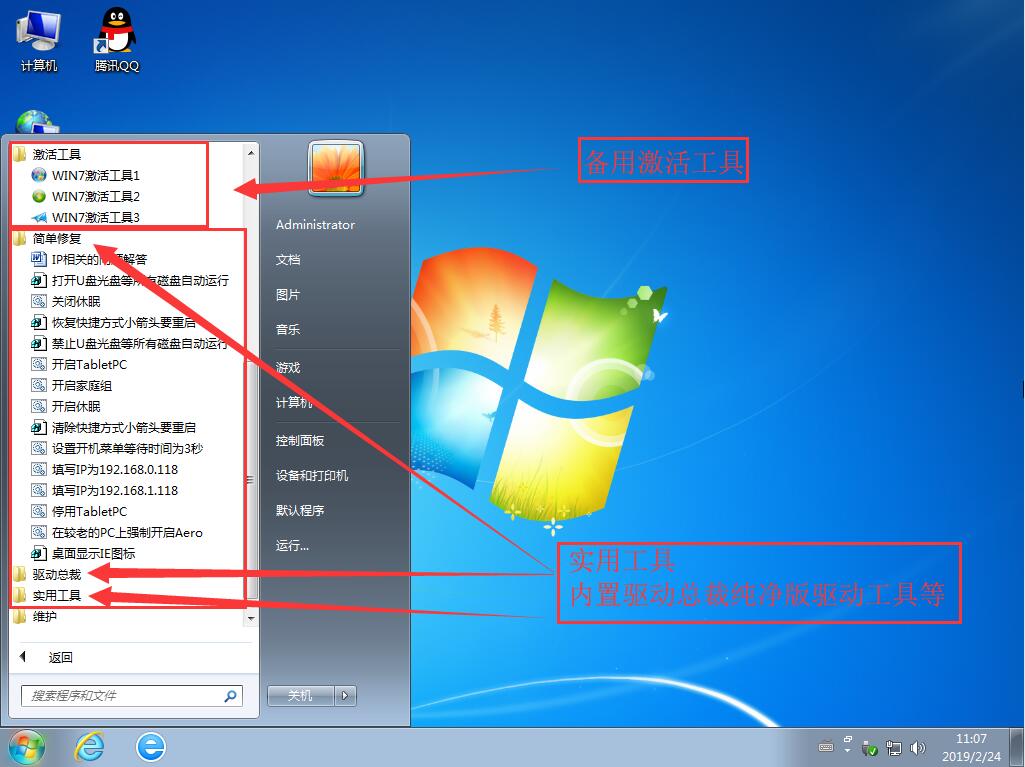The width and height of the screenshot is (1025, 767).
Task: Open 图片 from Start menu
Action: pos(288,295)
